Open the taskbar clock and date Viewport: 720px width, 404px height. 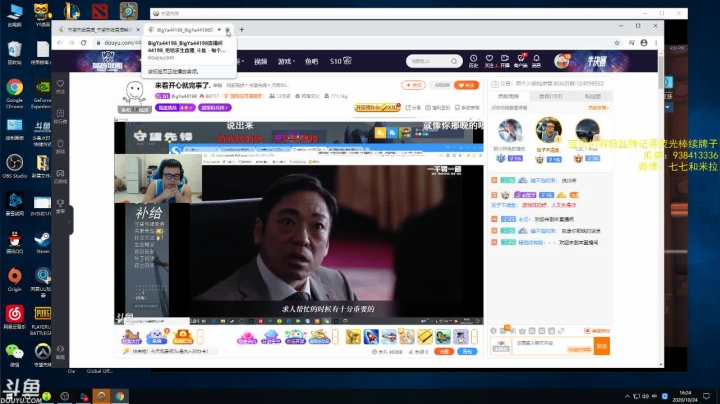[x=685, y=396]
